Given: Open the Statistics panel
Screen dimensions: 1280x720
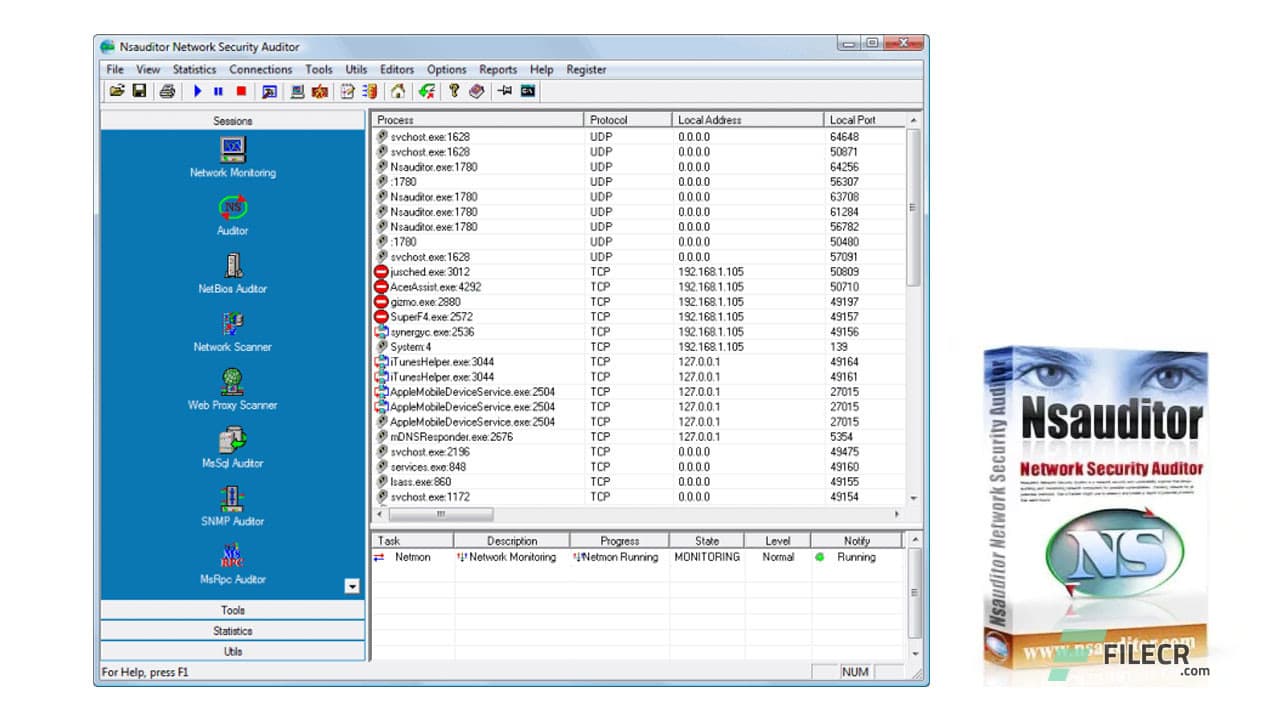Looking at the screenshot, I should 232,630.
